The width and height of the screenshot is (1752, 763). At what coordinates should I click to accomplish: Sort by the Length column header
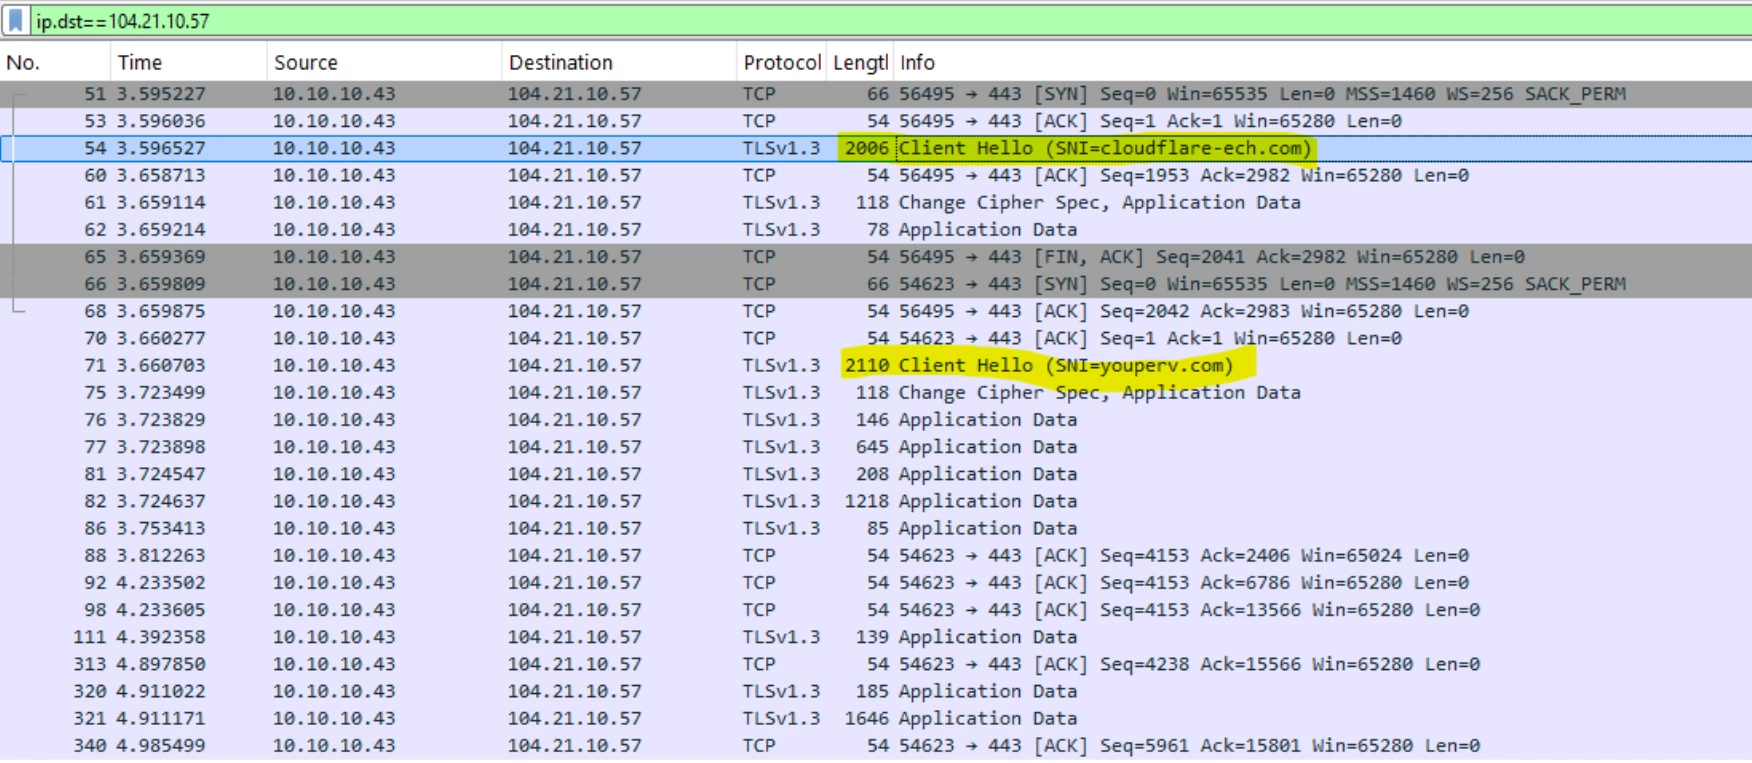click(860, 62)
